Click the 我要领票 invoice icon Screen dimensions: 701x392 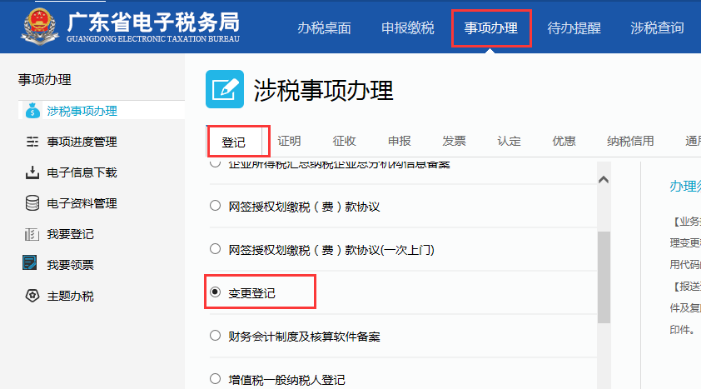(x=30, y=263)
